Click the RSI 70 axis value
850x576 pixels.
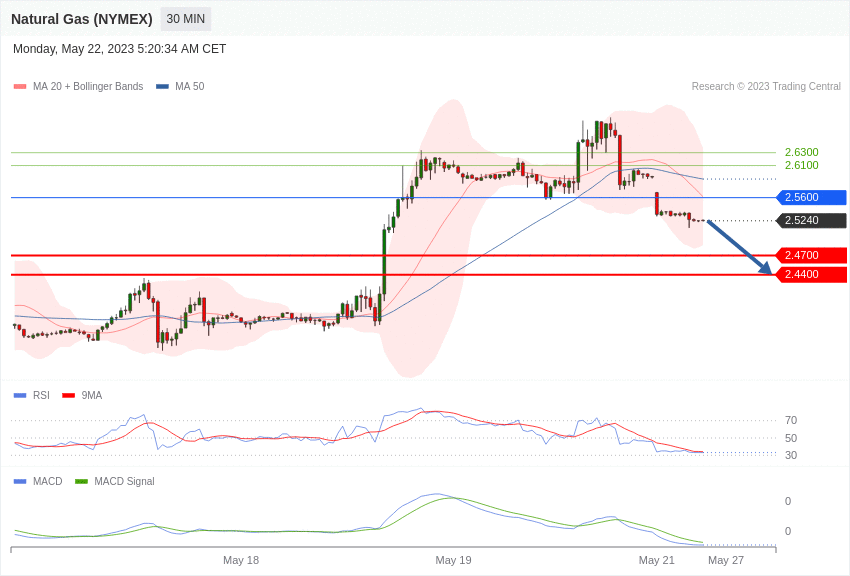click(x=791, y=420)
